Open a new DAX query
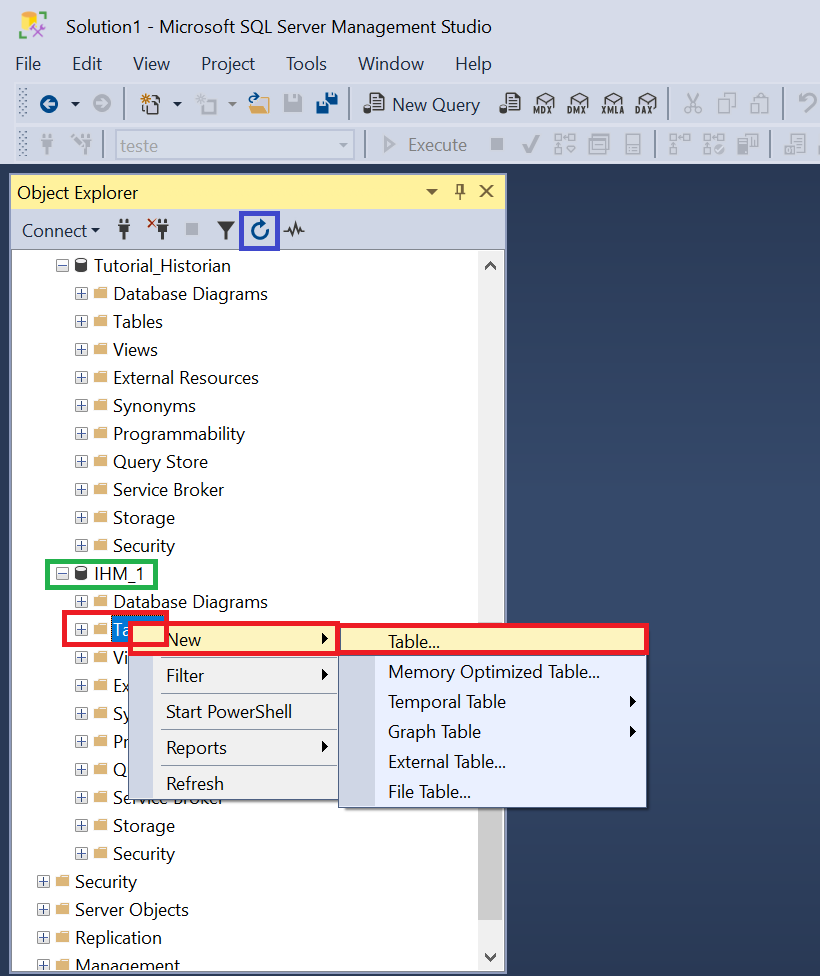This screenshot has height=976, width=820. (x=646, y=104)
